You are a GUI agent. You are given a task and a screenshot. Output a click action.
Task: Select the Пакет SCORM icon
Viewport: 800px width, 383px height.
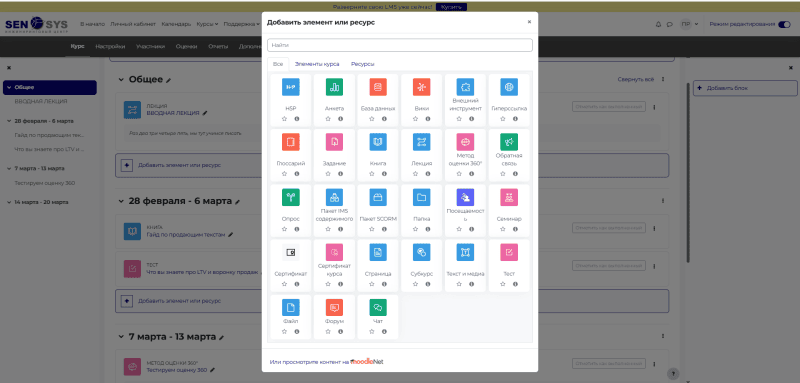(x=378, y=197)
